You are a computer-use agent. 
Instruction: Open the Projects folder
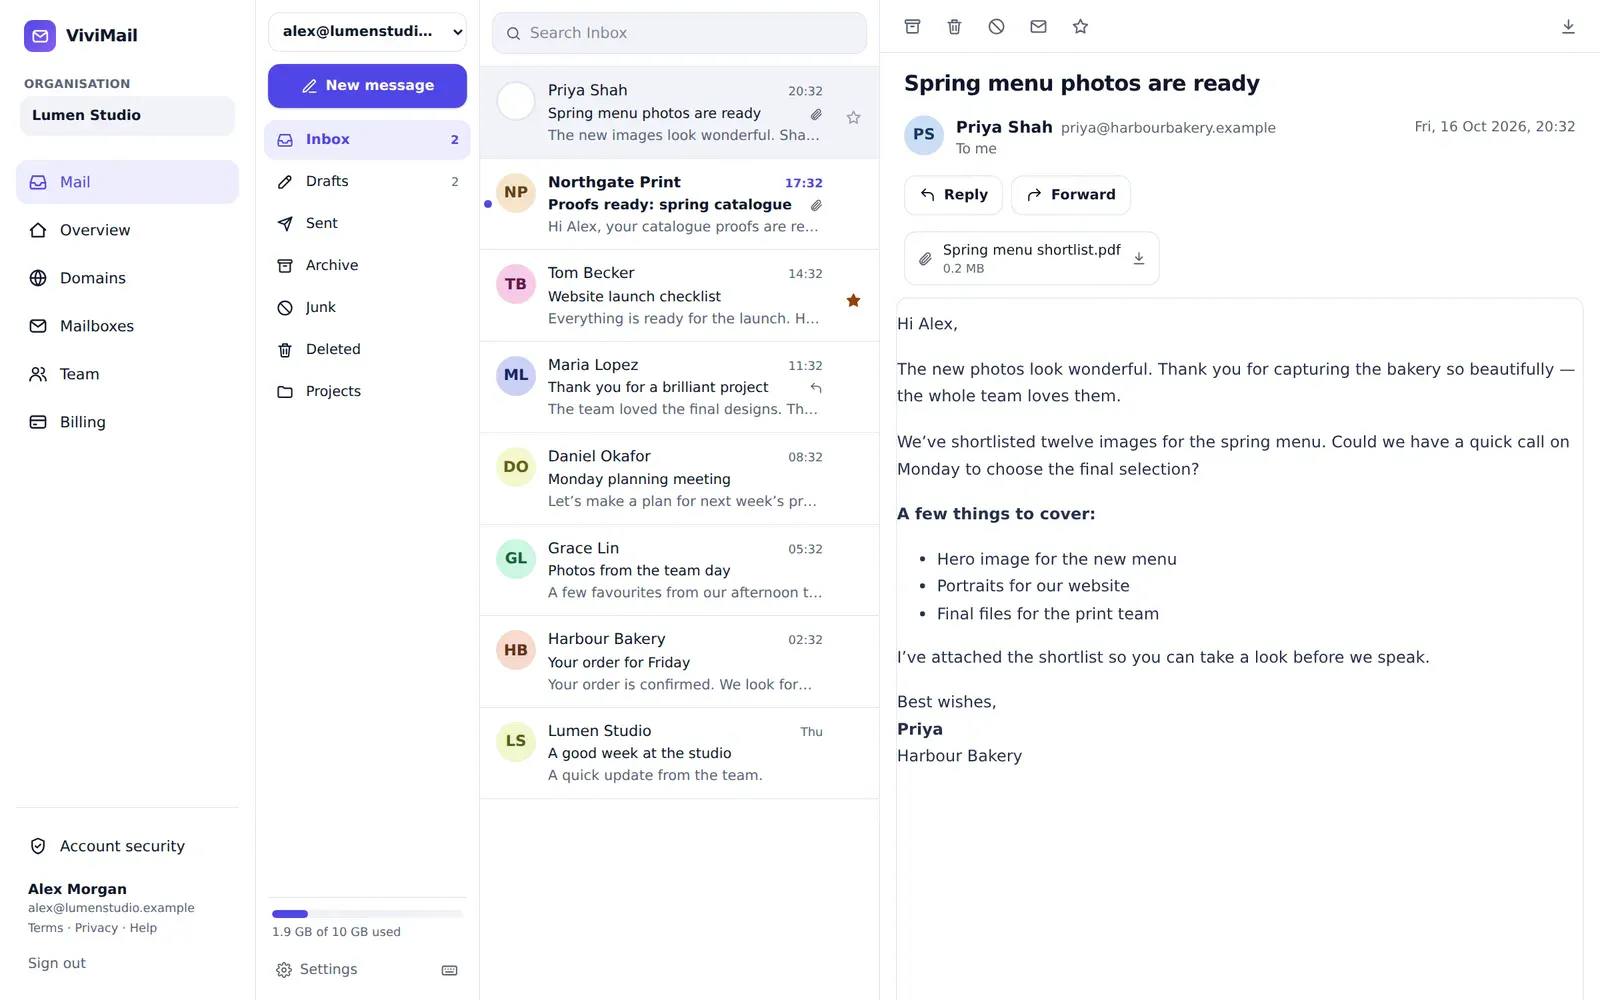tap(367, 392)
